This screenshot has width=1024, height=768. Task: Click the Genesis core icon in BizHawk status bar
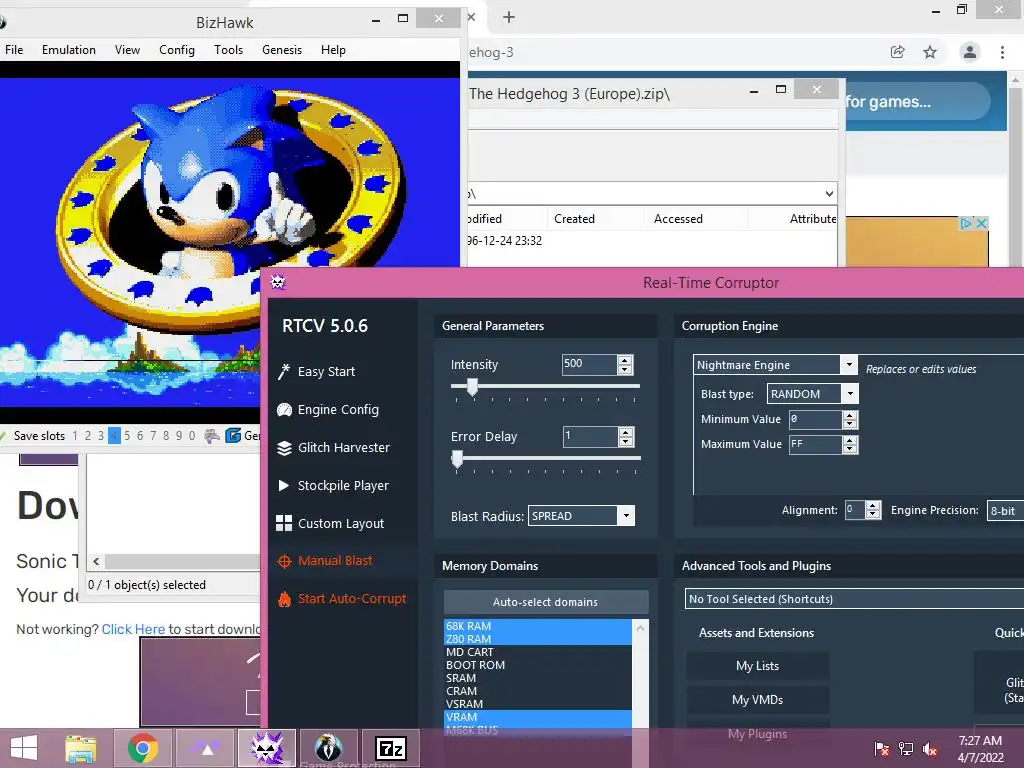233,436
